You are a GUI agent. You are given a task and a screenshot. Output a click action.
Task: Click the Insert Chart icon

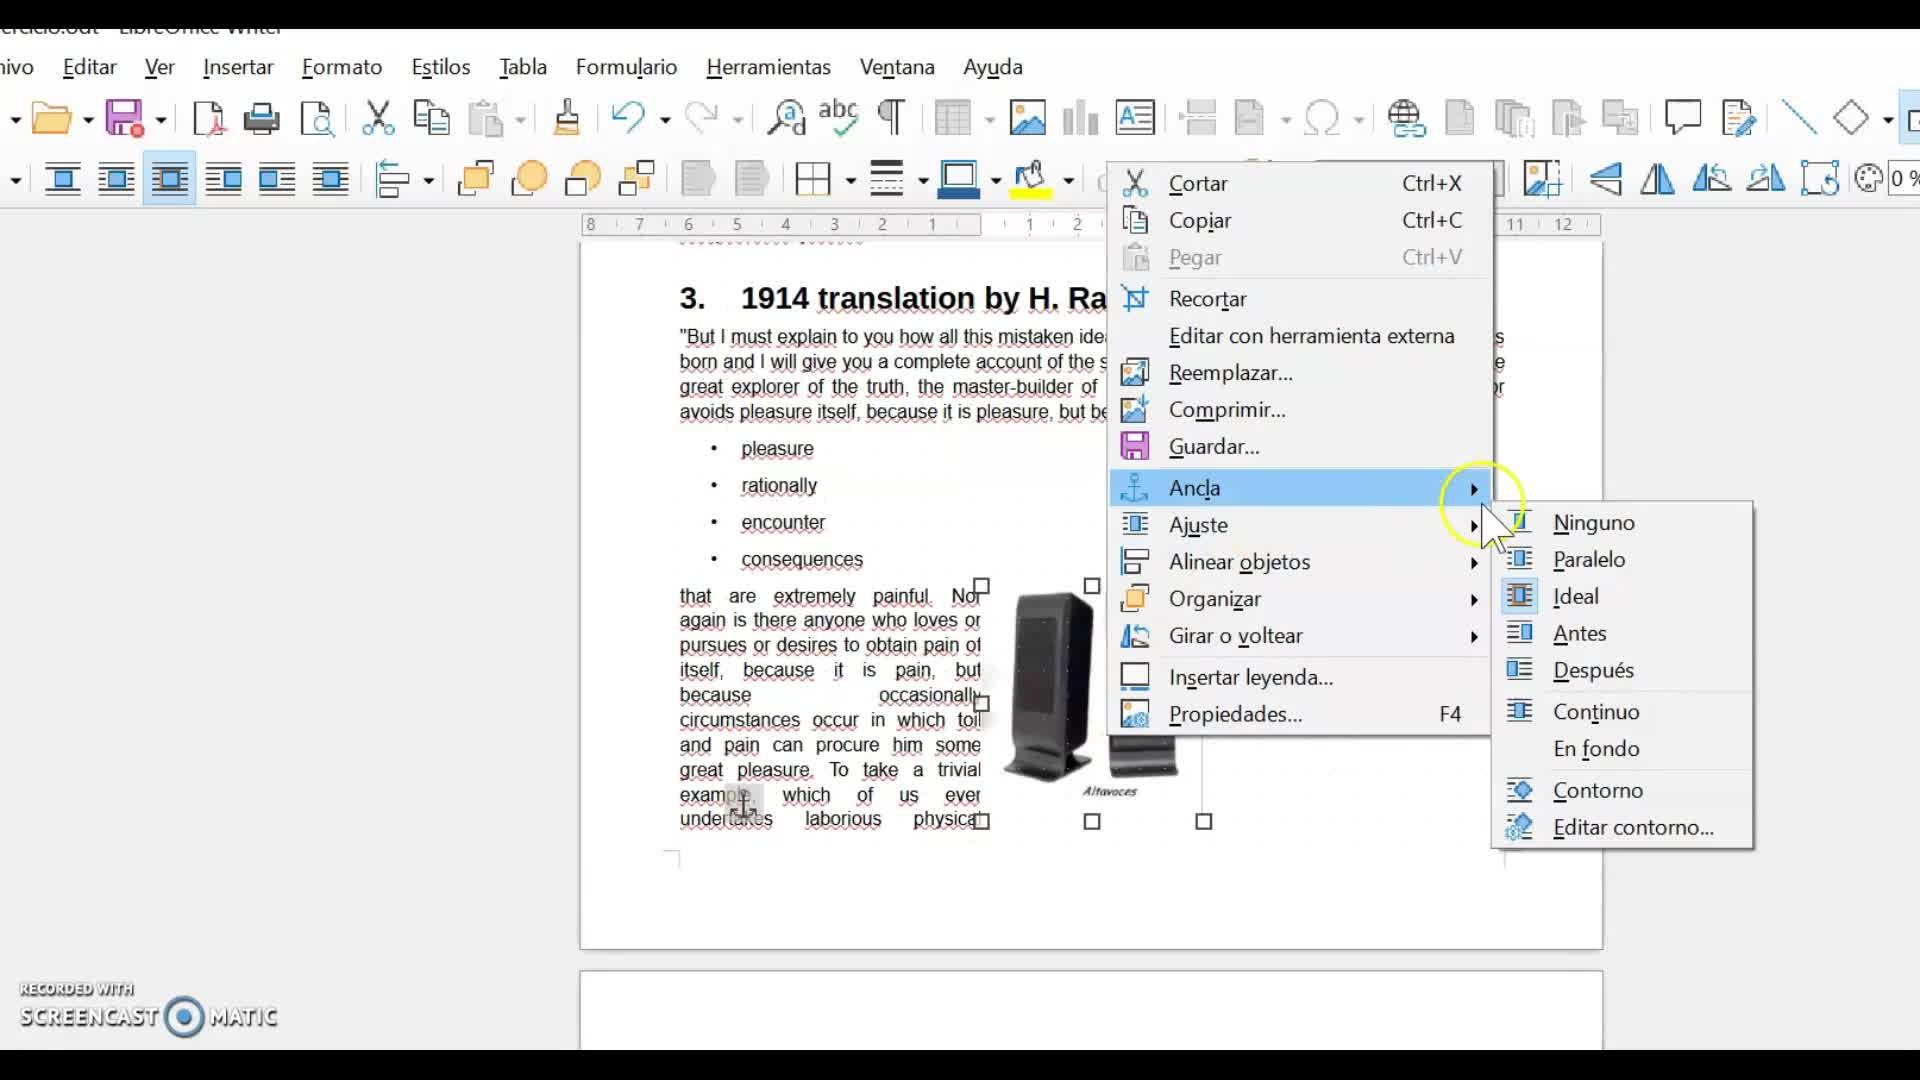(x=1080, y=118)
